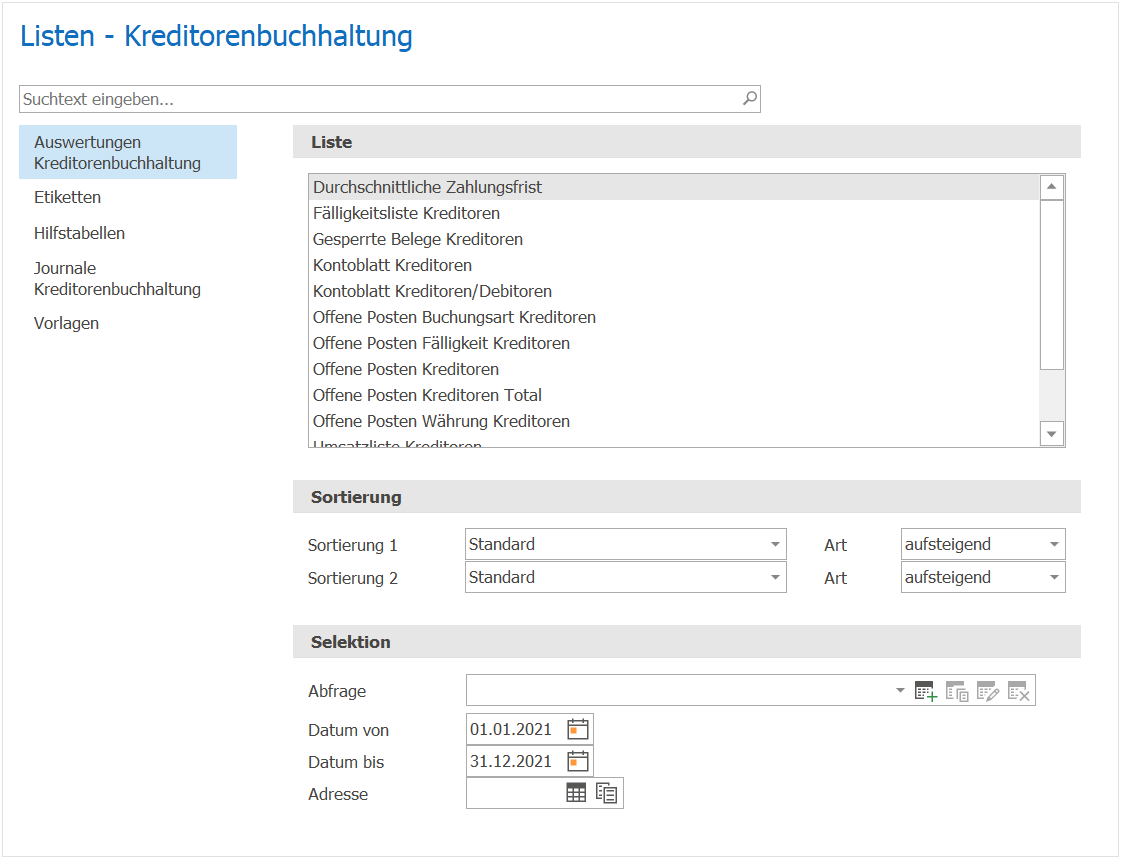Select Kontoblatt Kreditoren entry

[x=675, y=265]
